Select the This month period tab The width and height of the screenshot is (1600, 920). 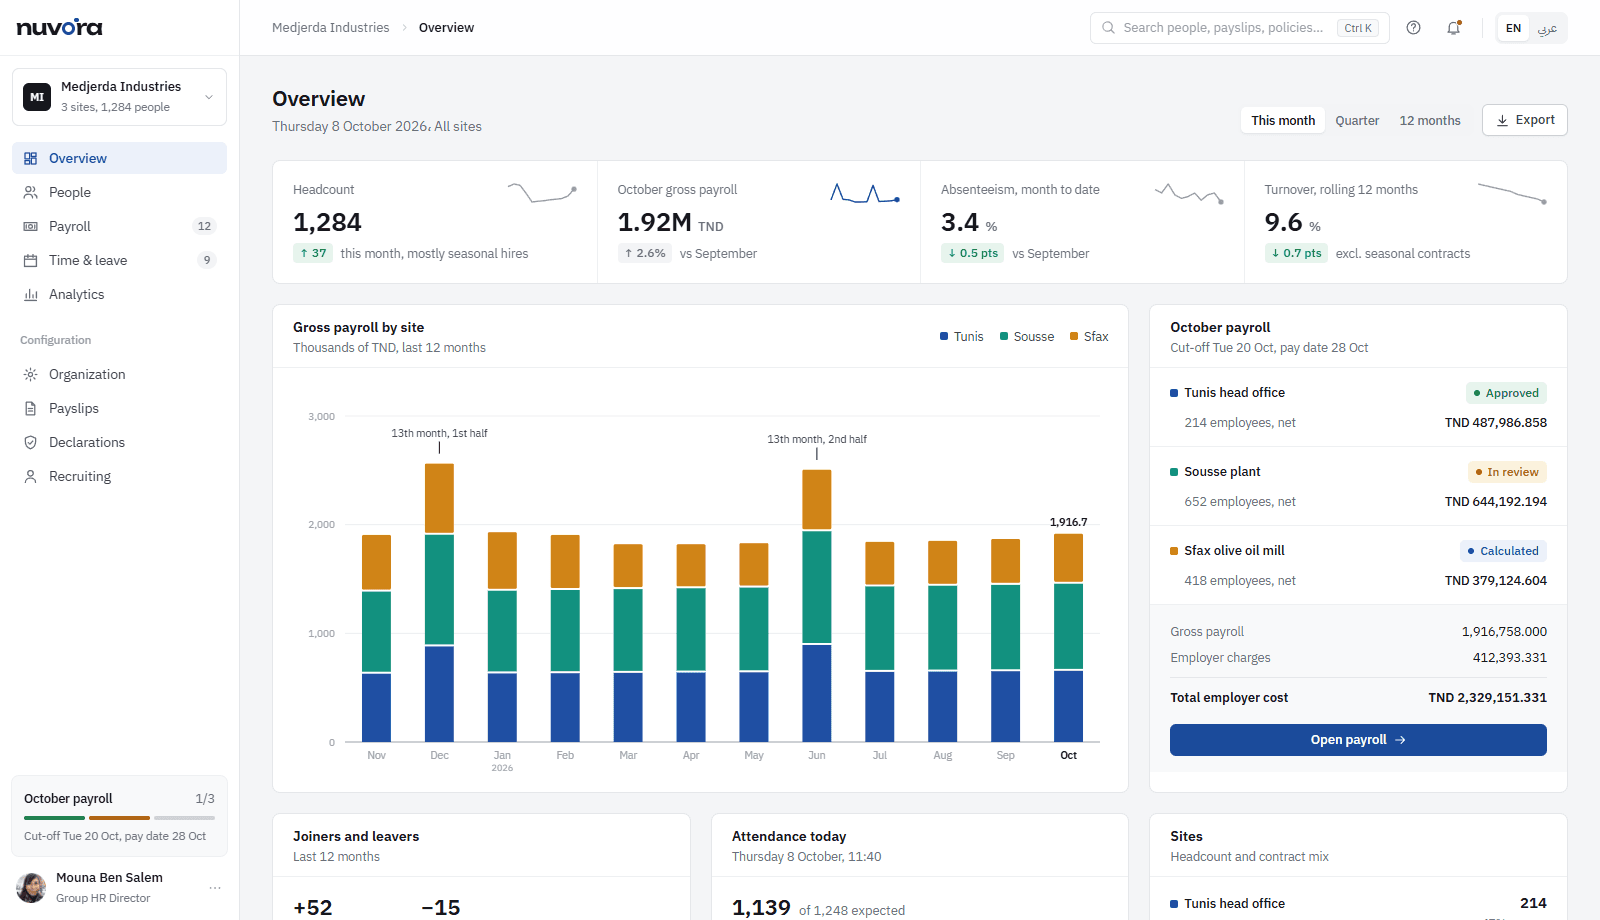pos(1283,120)
